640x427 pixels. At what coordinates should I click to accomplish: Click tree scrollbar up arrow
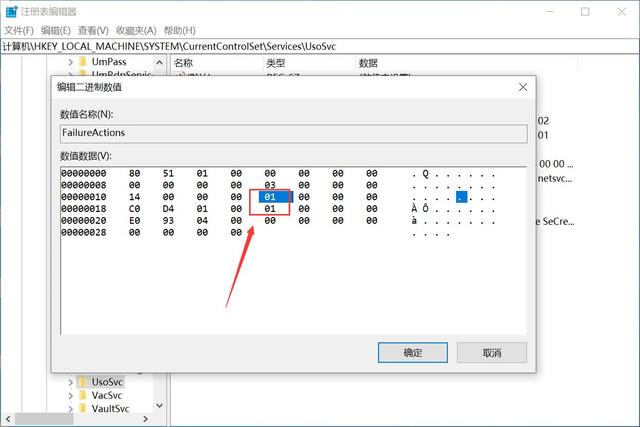(160, 62)
